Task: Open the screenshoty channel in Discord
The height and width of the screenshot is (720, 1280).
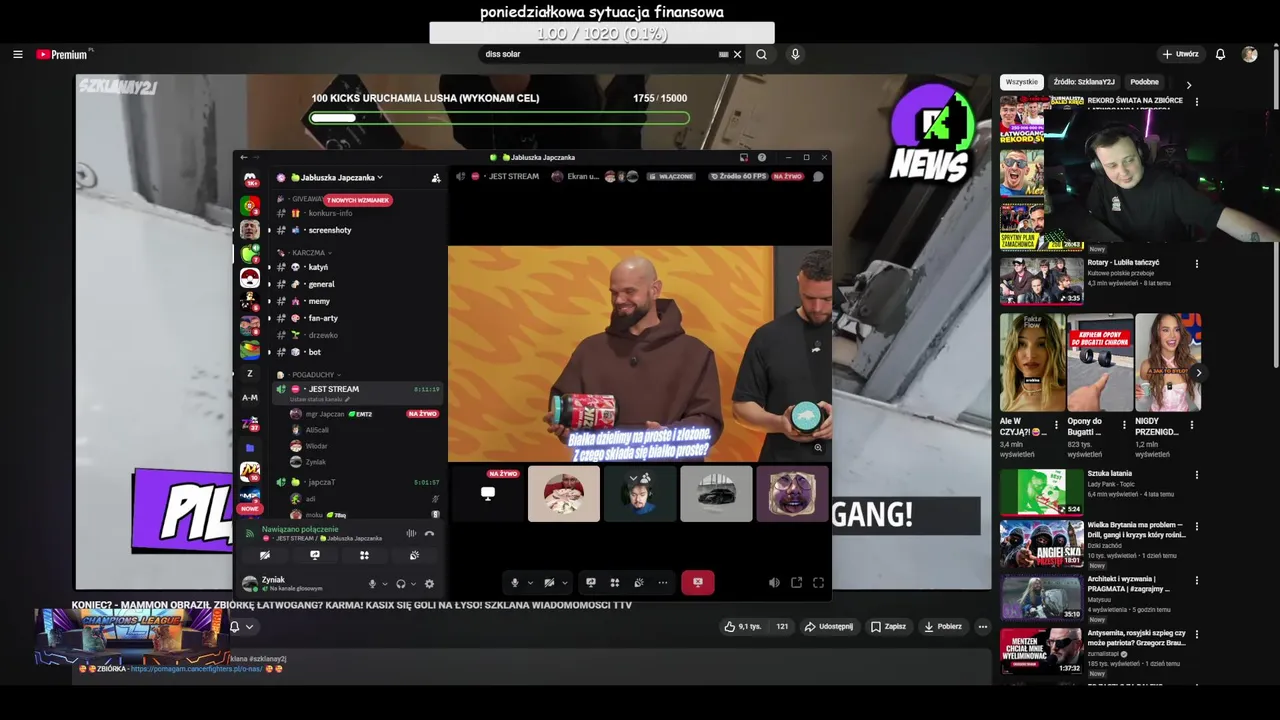Action: tap(330, 230)
